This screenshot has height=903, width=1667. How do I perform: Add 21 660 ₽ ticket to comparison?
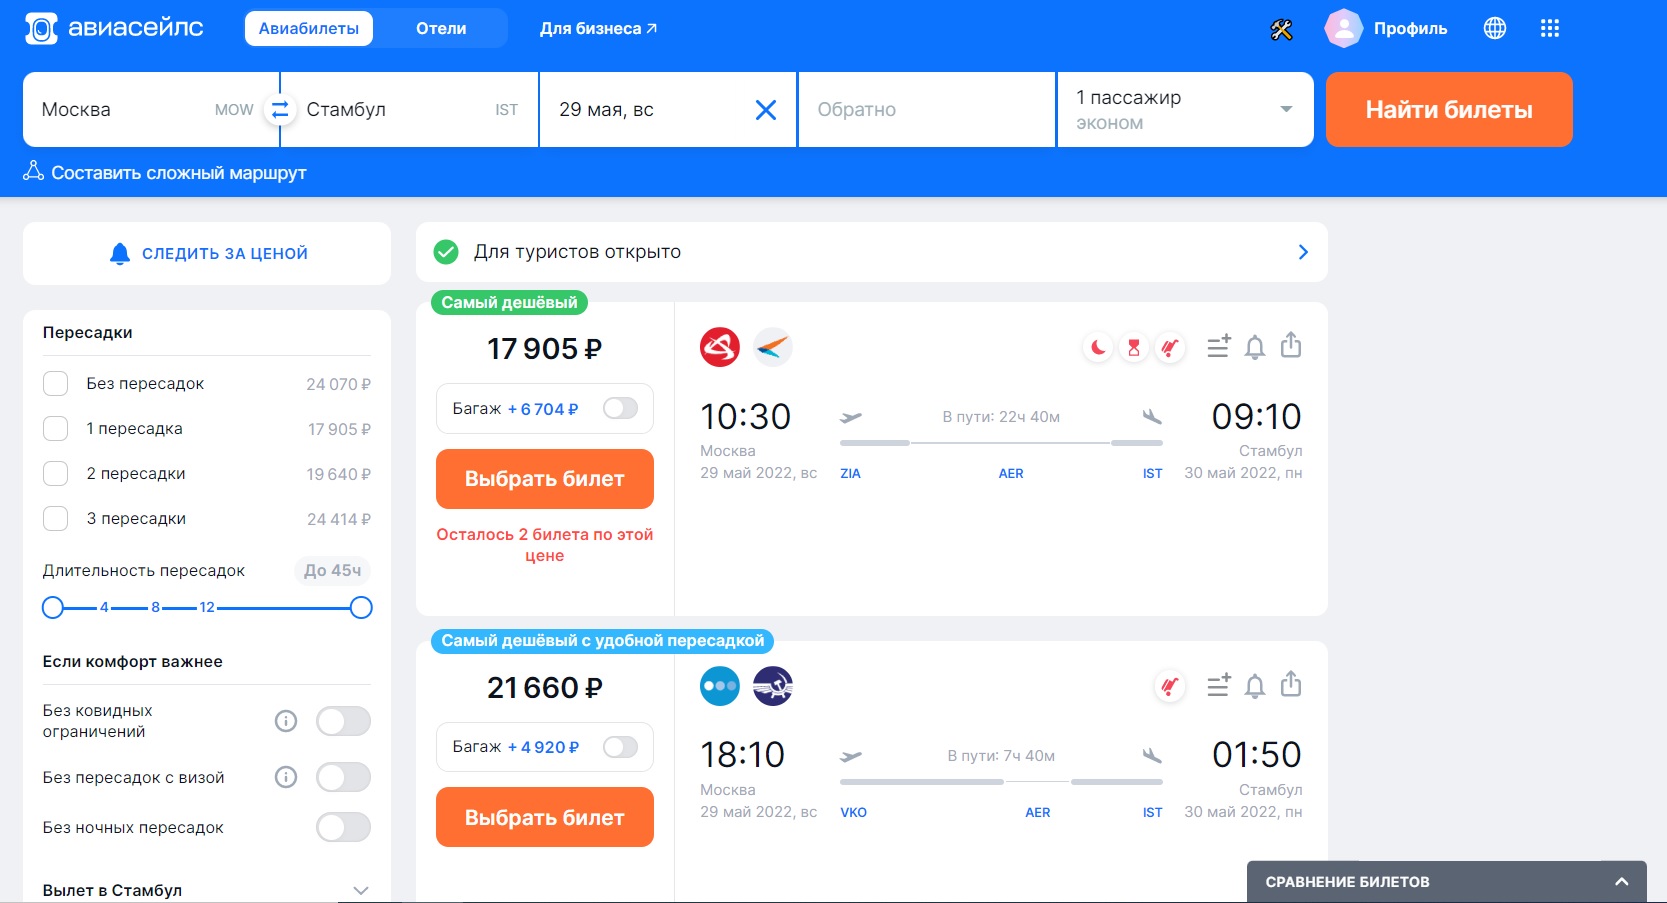pos(1219,685)
